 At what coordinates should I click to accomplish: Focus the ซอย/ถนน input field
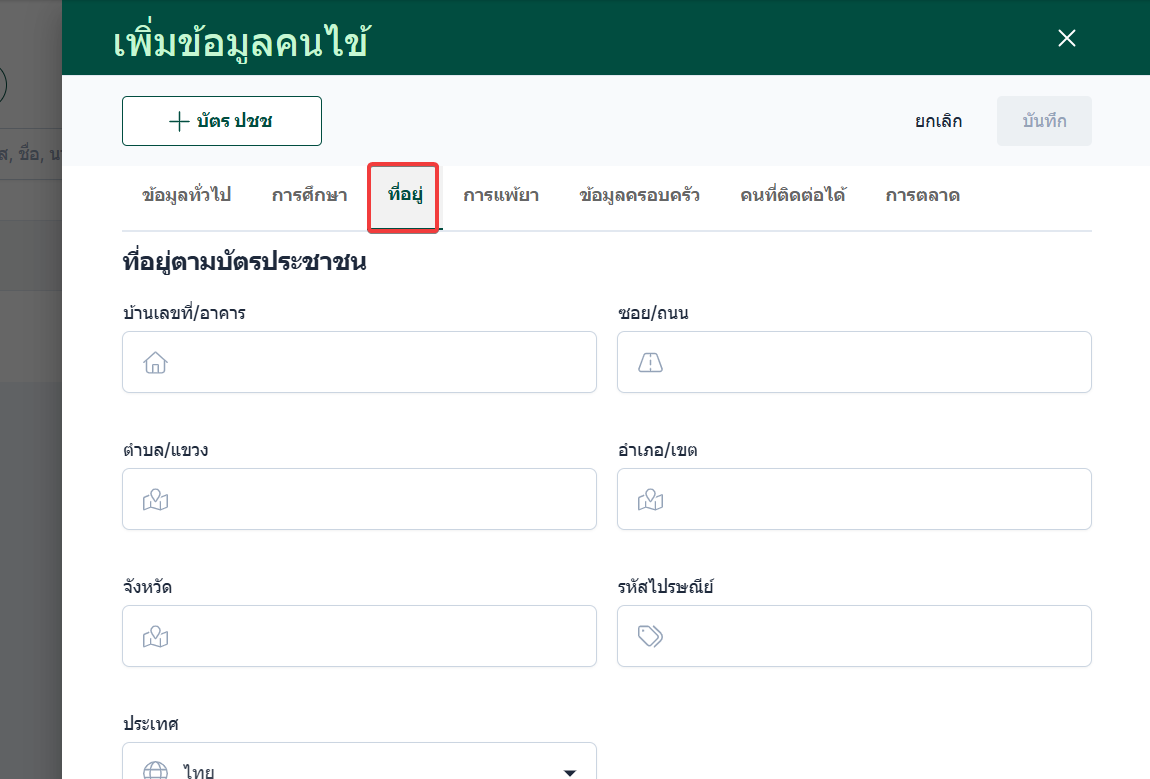coord(854,362)
